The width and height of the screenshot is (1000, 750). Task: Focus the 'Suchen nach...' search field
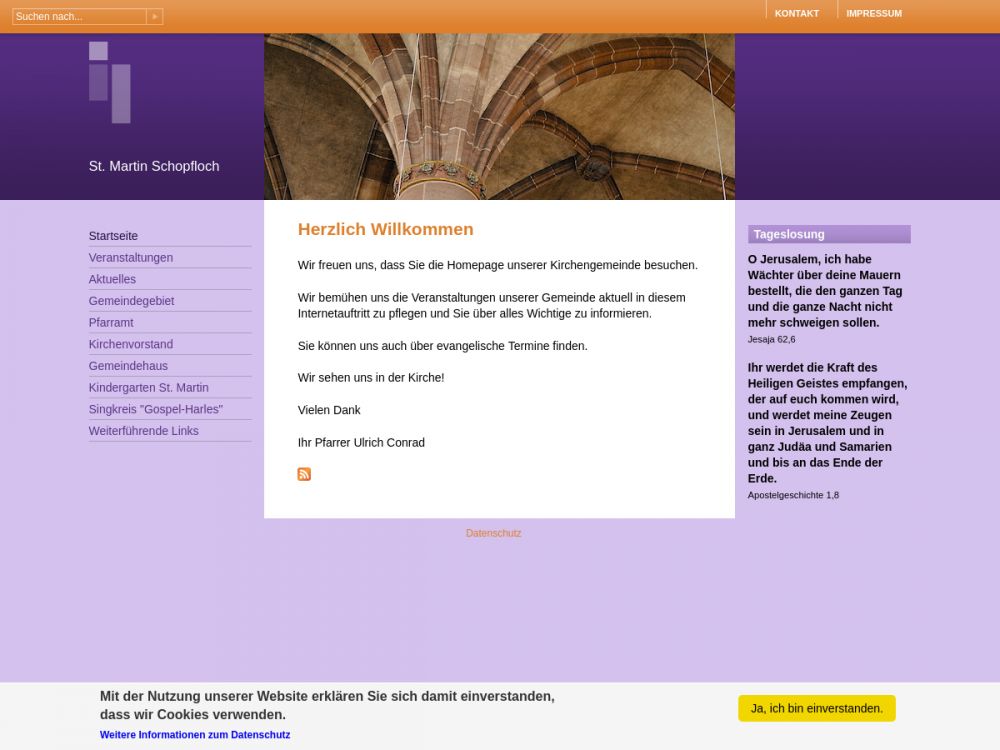[79, 16]
